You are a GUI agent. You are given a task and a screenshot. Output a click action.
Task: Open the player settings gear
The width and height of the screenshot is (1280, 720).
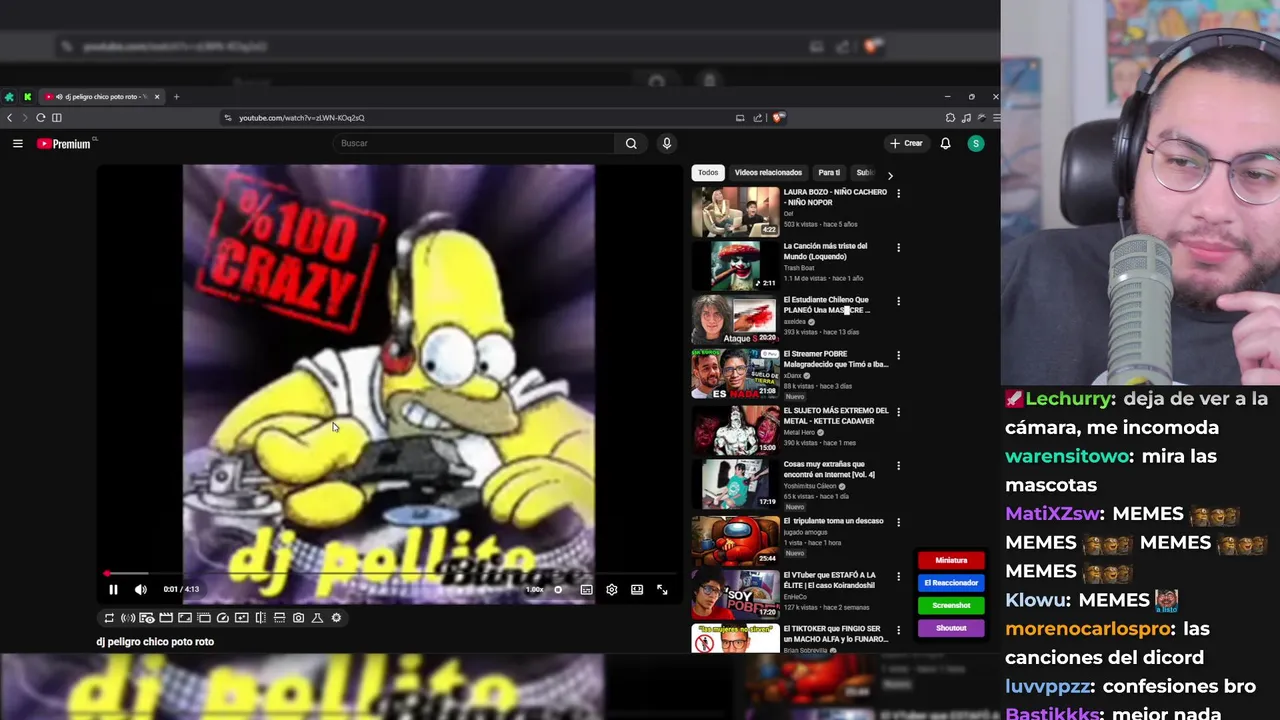[612, 590]
